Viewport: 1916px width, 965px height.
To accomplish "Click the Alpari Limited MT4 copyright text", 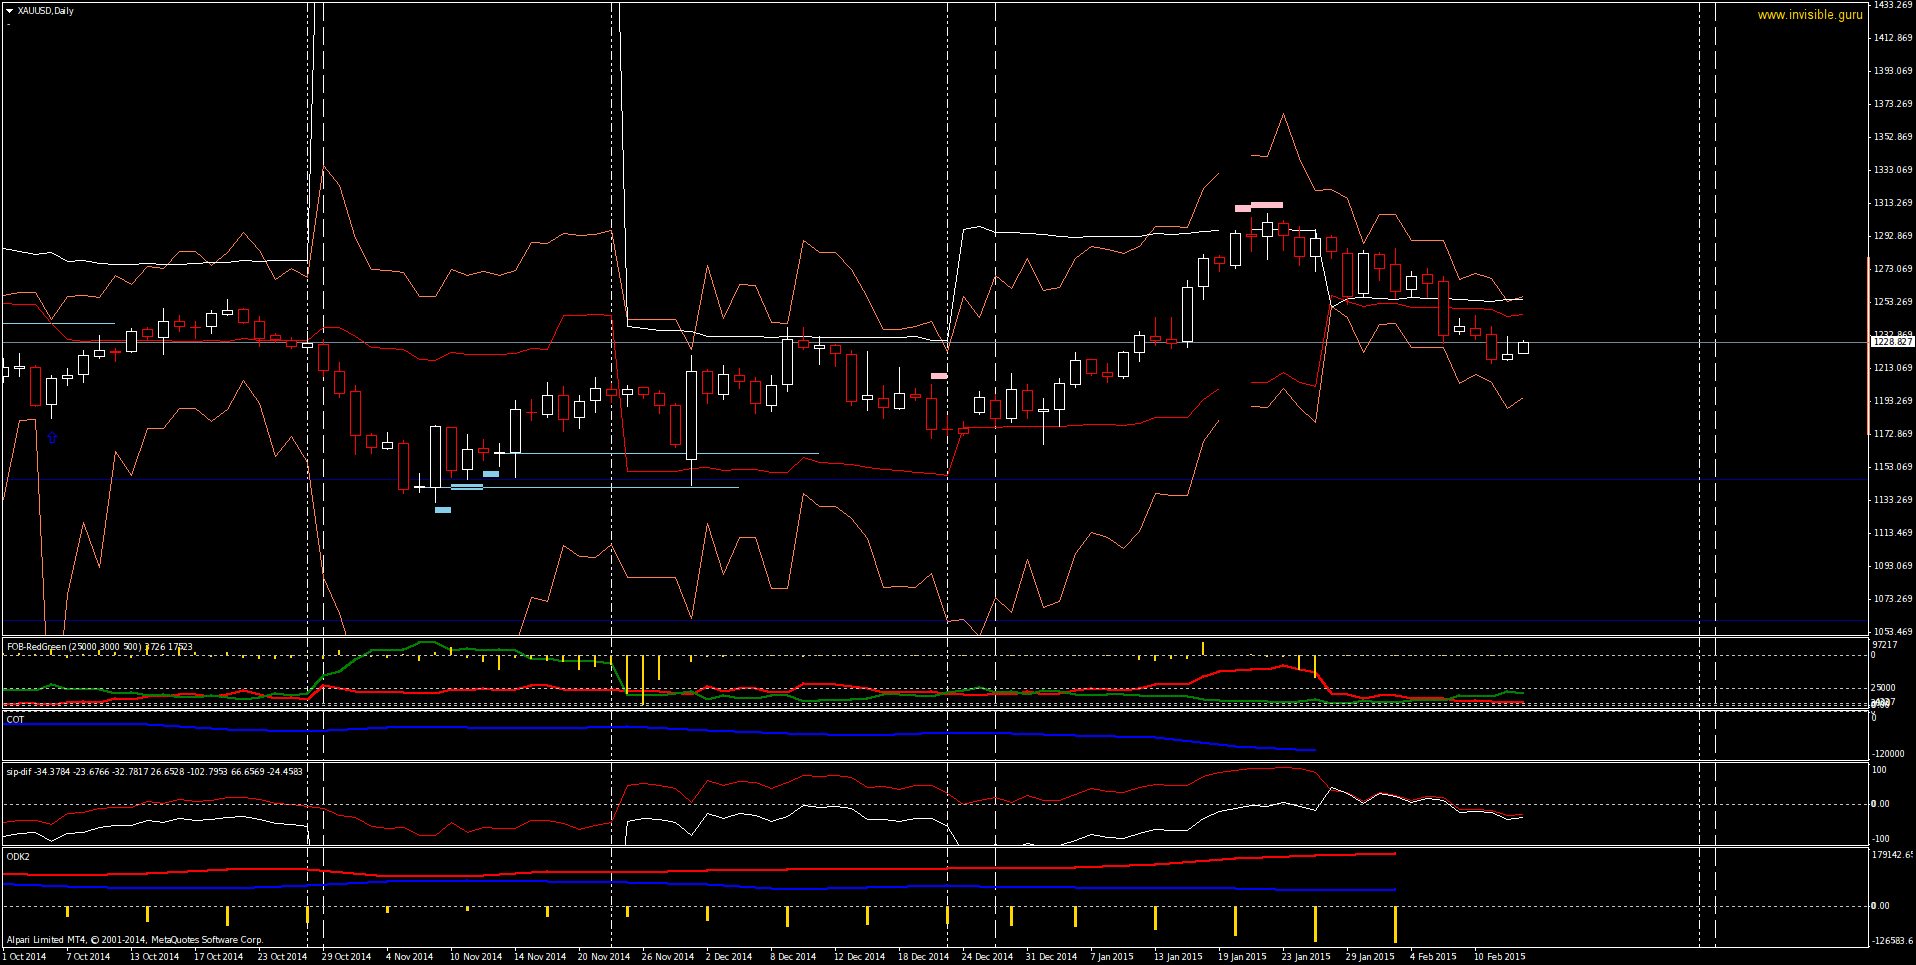I will point(135,939).
